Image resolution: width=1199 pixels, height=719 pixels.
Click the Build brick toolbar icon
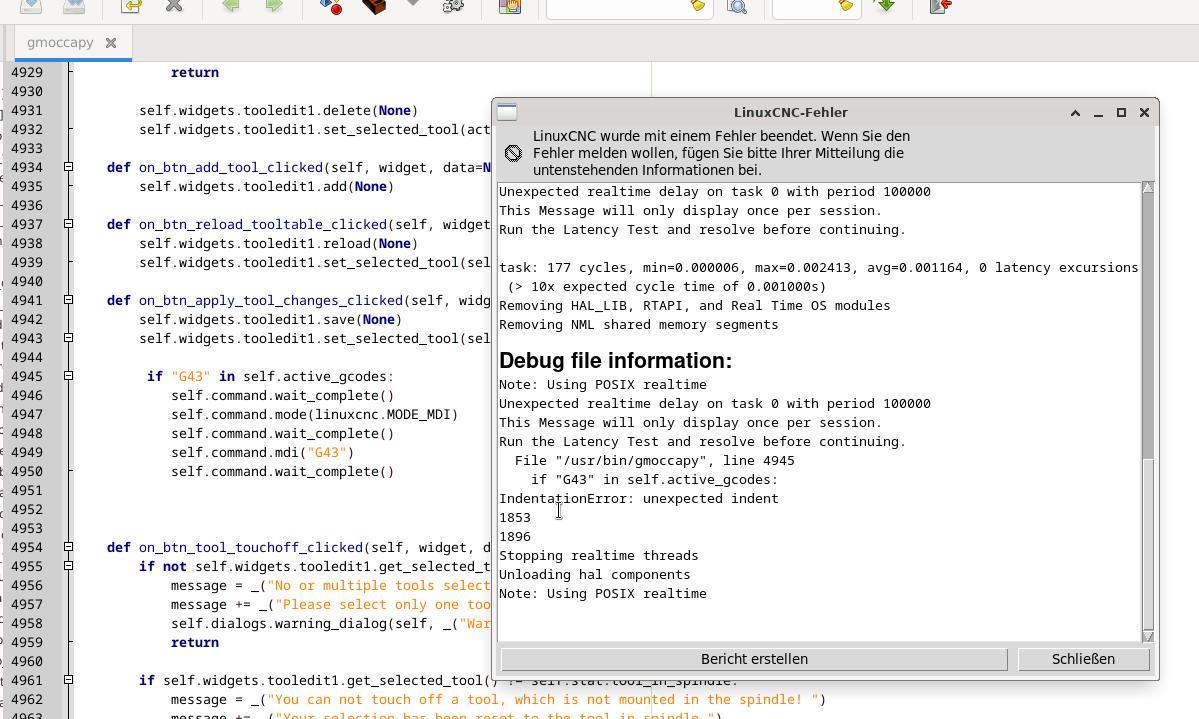coord(374,6)
